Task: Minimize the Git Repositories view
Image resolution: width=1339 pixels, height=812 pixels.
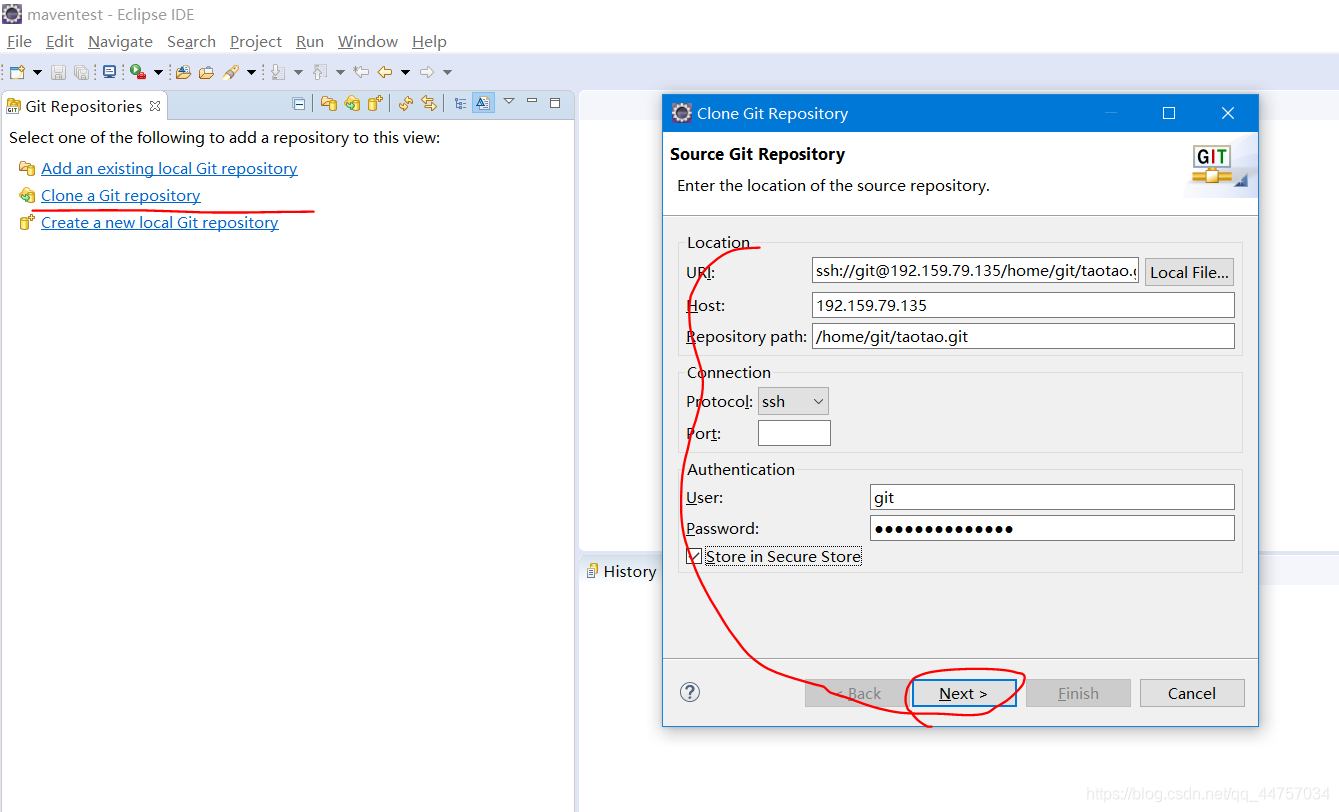Action: coord(532,100)
